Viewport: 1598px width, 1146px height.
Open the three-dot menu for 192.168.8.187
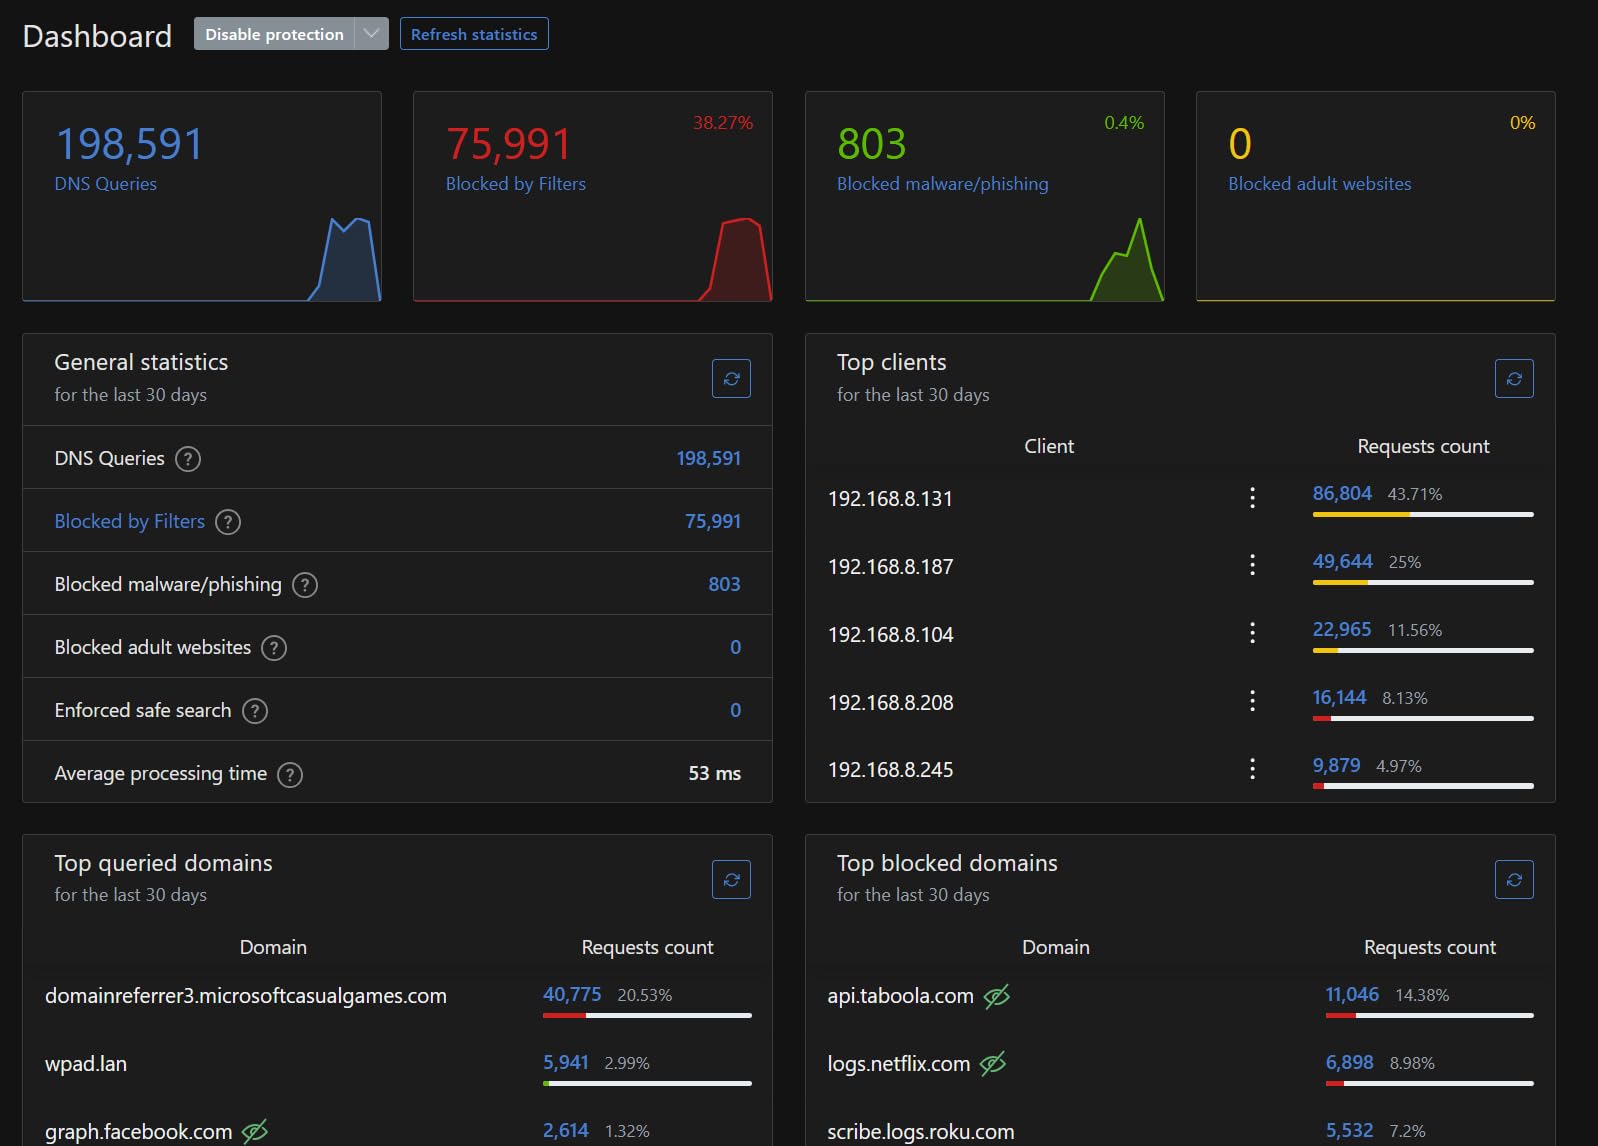click(x=1252, y=565)
